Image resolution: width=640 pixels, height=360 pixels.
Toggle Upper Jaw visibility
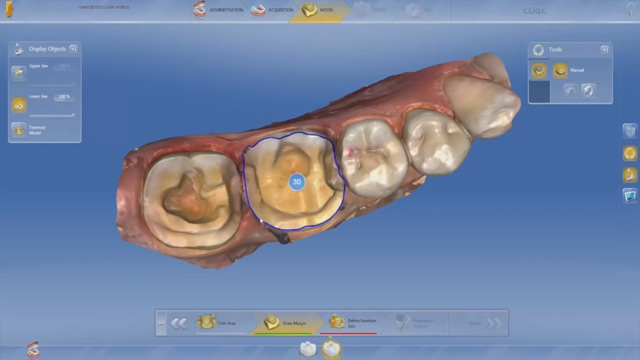pos(19,73)
